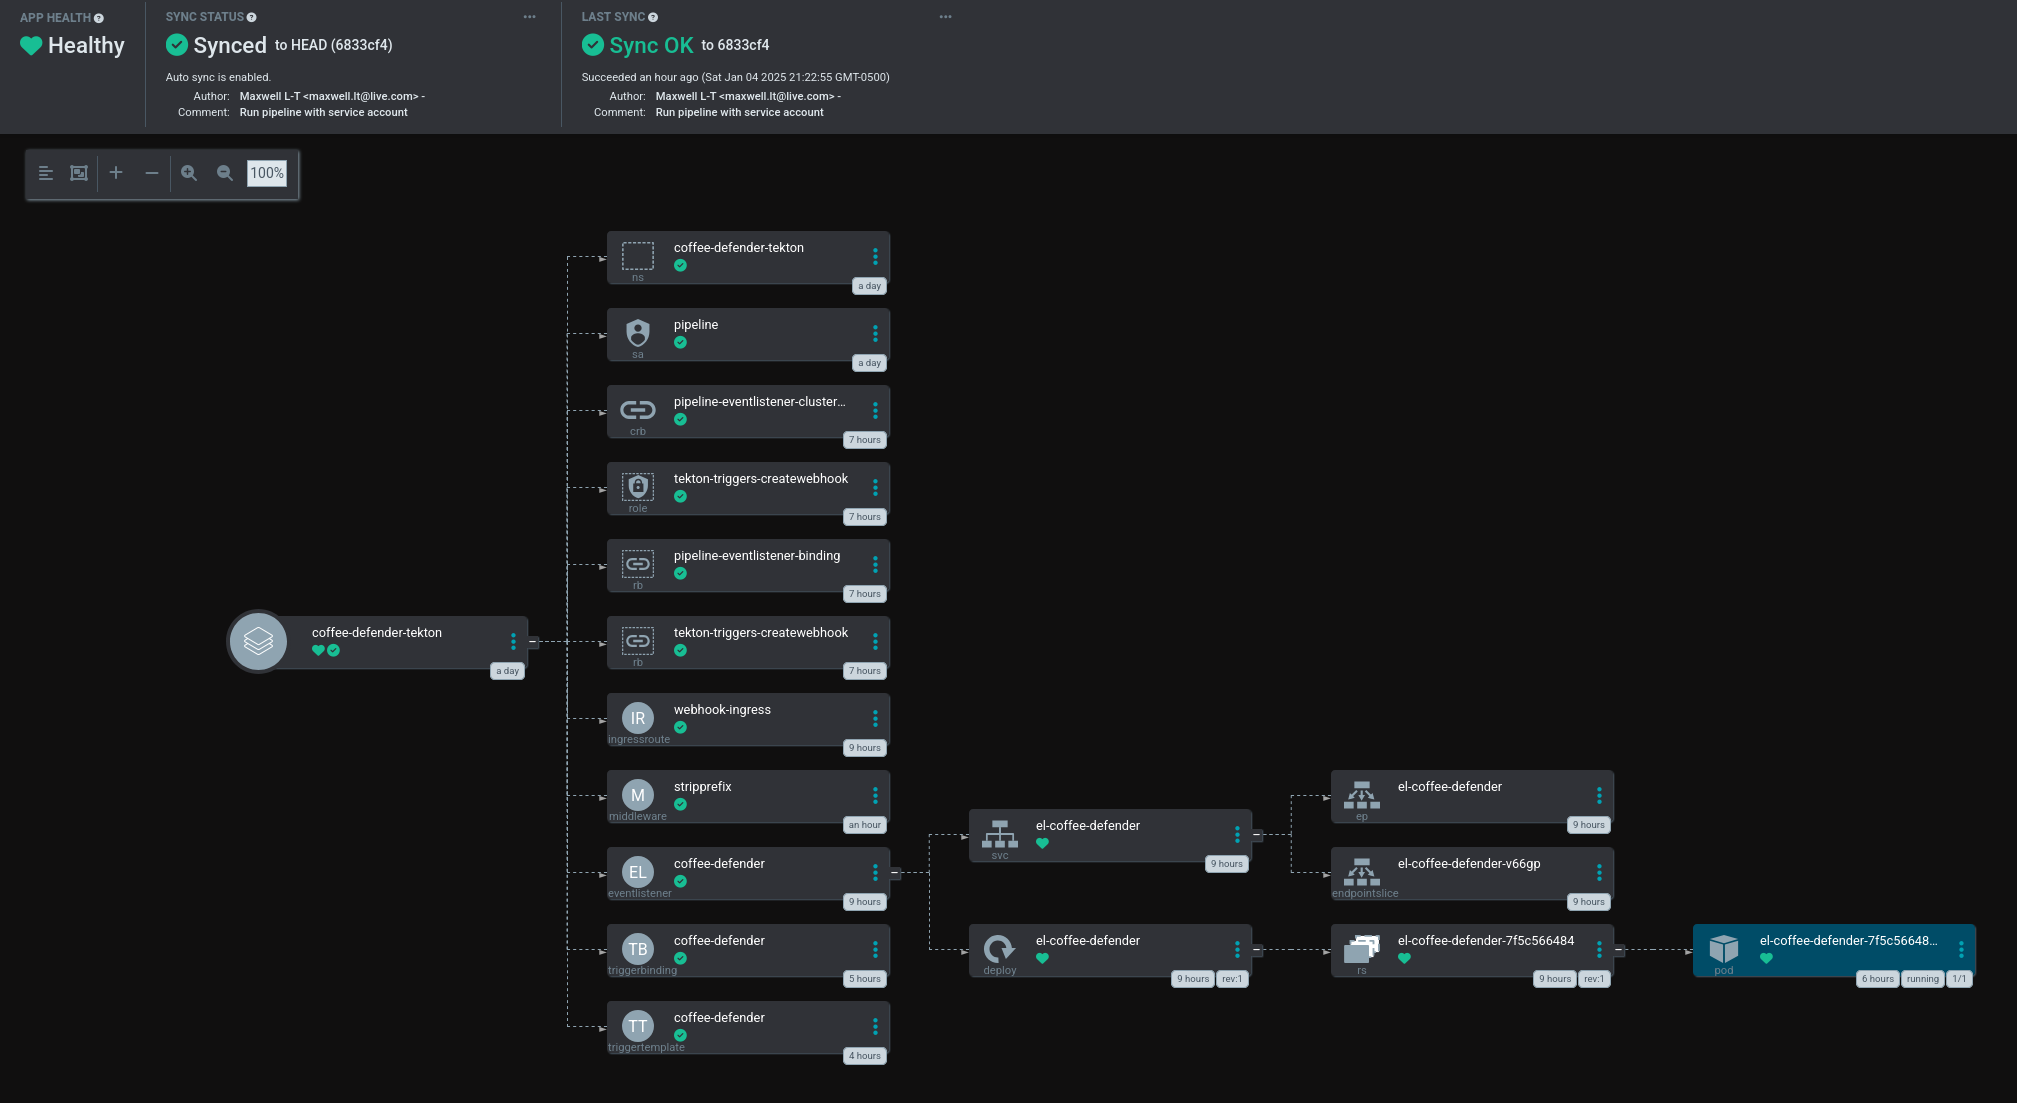Image resolution: width=2017 pixels, height=1103 pixels.
Task: Open the Sync Status panel ellipsis menu
Action: (530, 17)
